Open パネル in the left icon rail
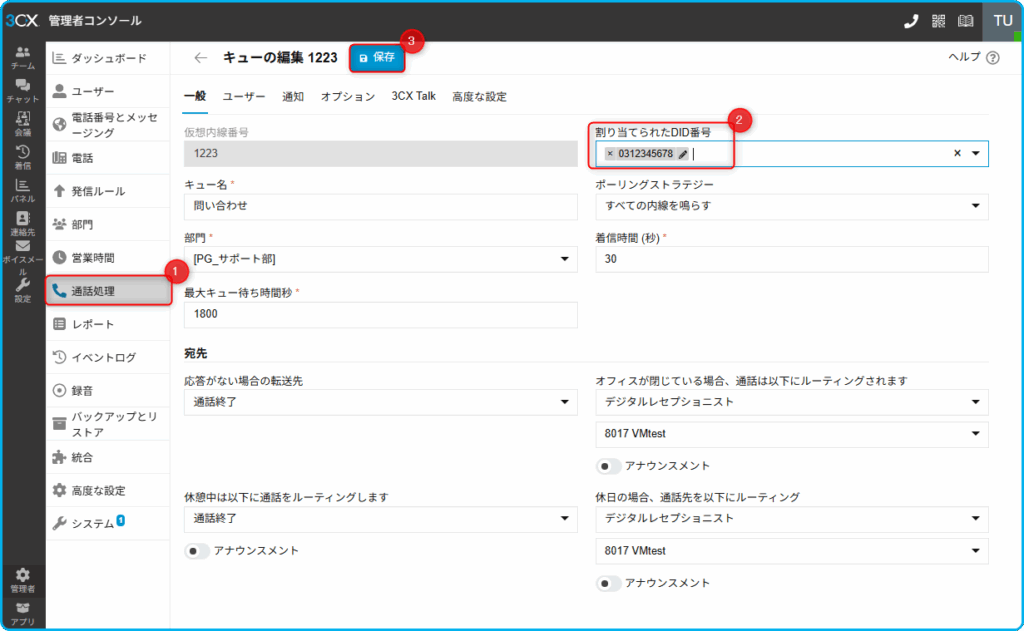Viewport: 1024px width, 631px height. click(x=22, y=189)
